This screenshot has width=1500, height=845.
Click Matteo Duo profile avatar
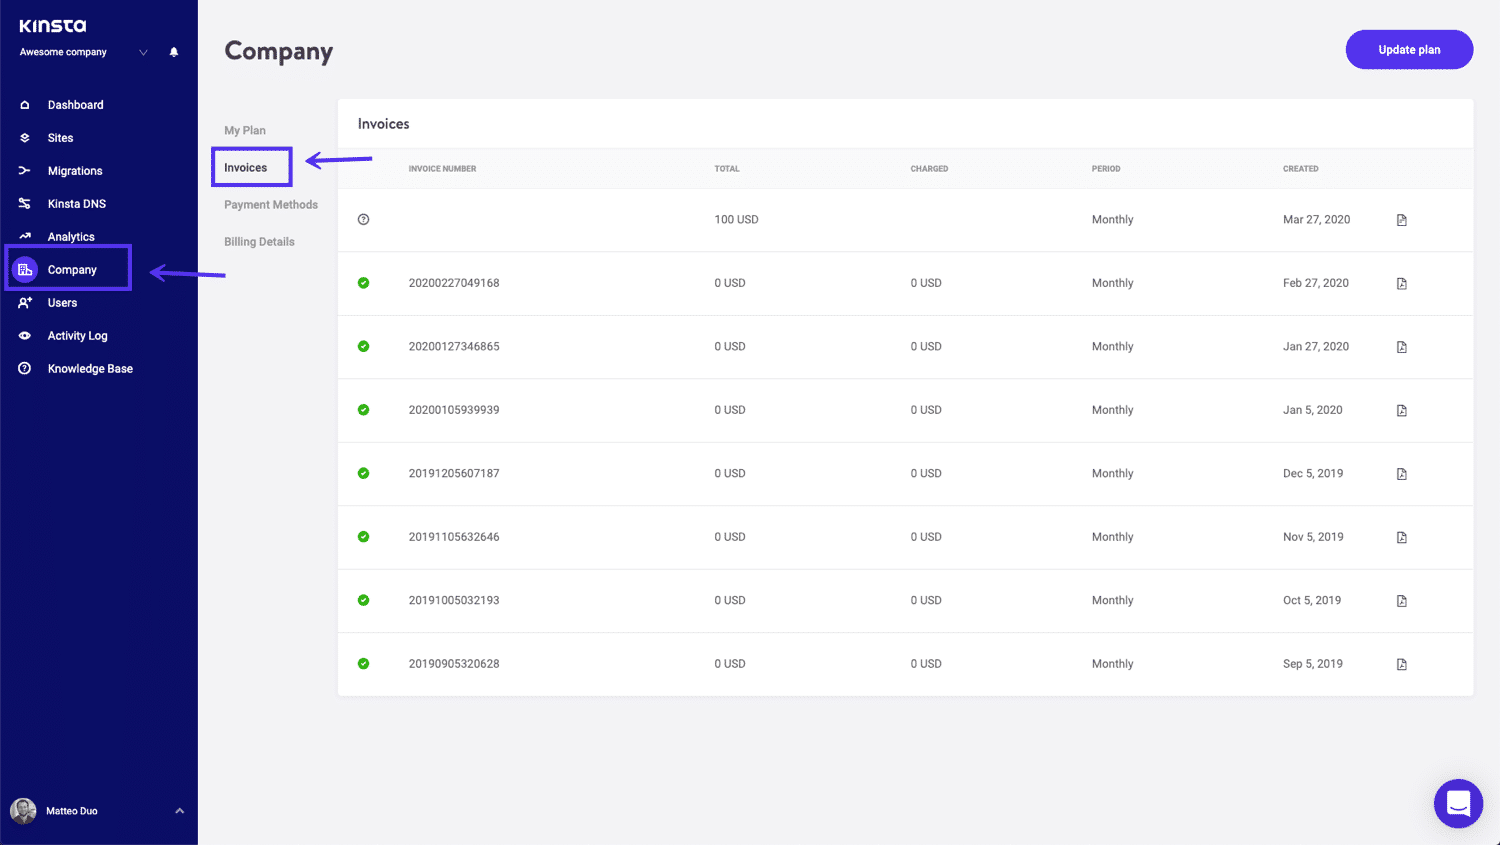[23, 811]
